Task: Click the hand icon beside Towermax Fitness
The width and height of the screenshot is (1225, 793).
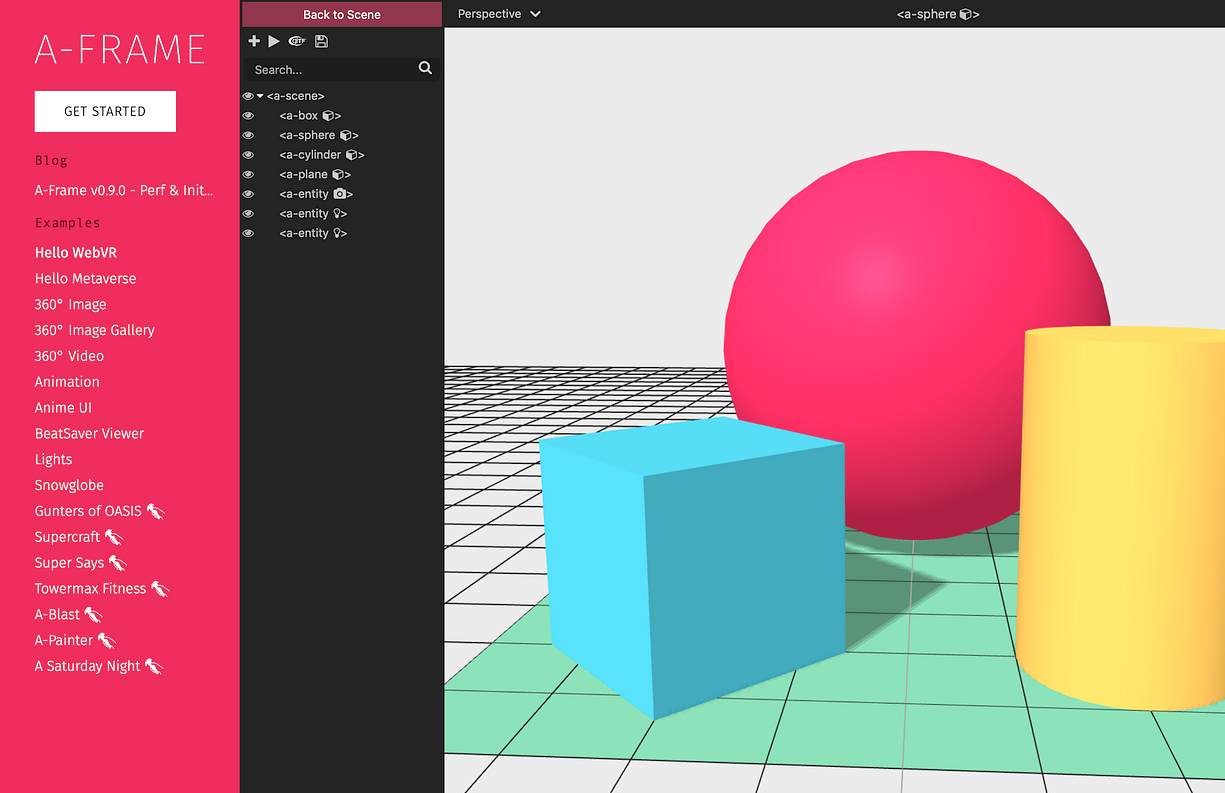Action: 160,589
